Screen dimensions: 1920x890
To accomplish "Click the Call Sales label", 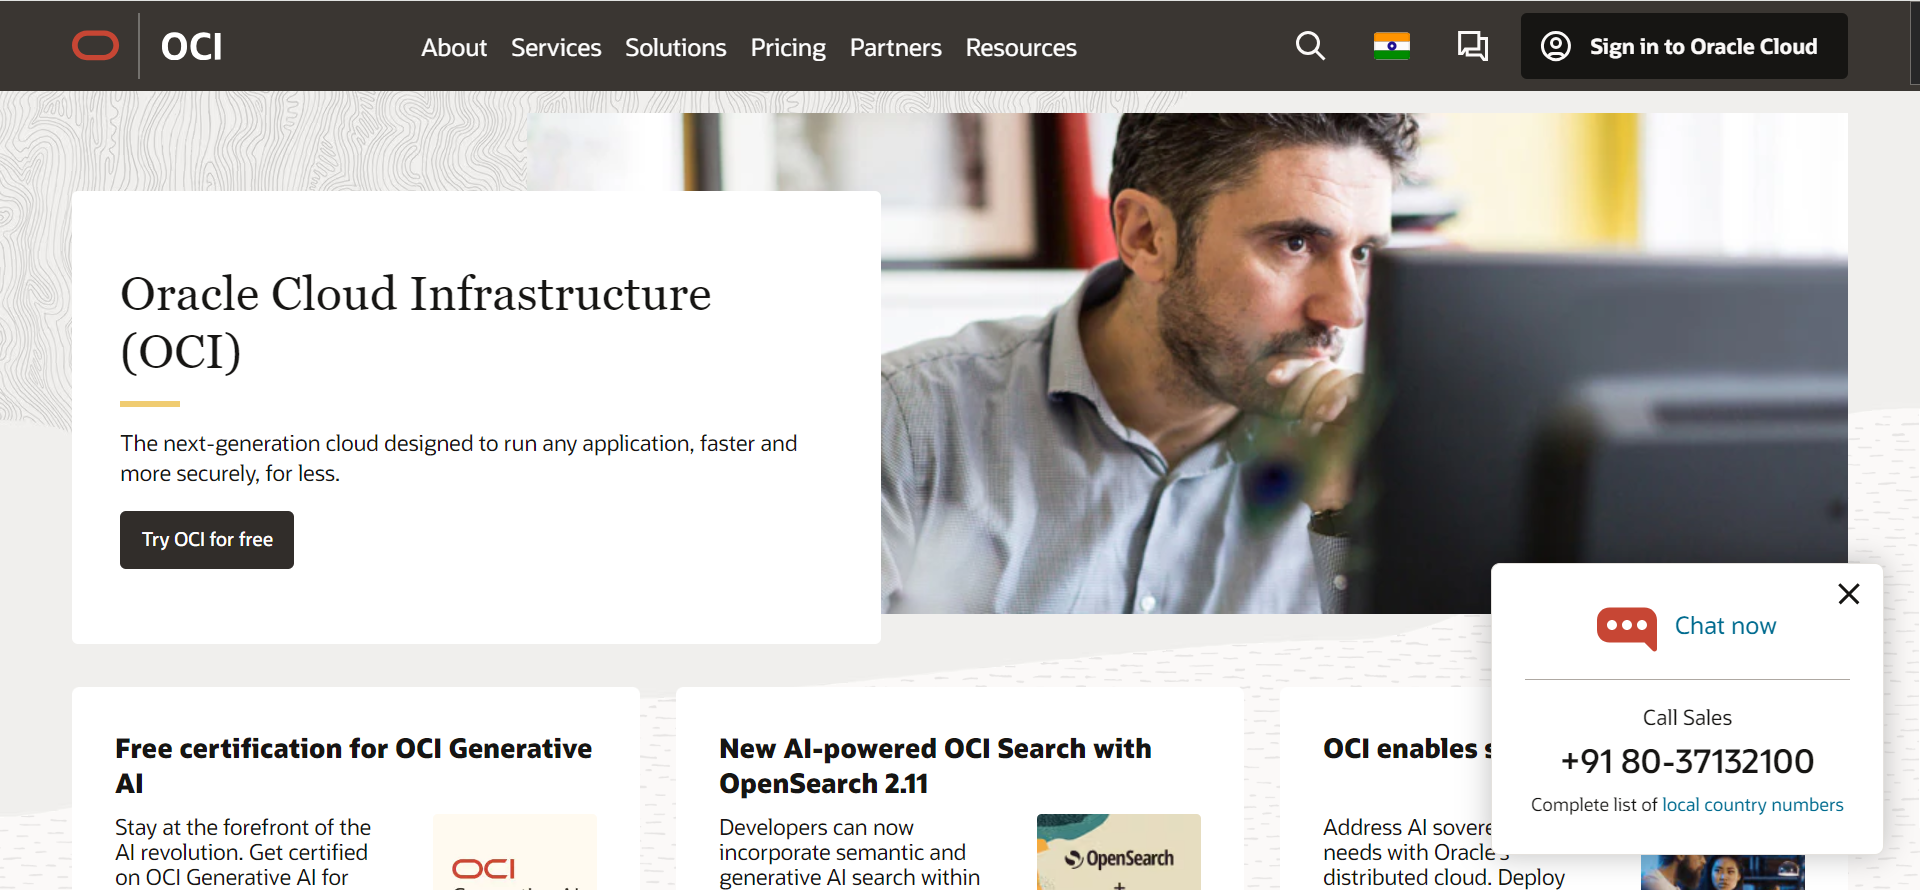I will (1687, 718).
